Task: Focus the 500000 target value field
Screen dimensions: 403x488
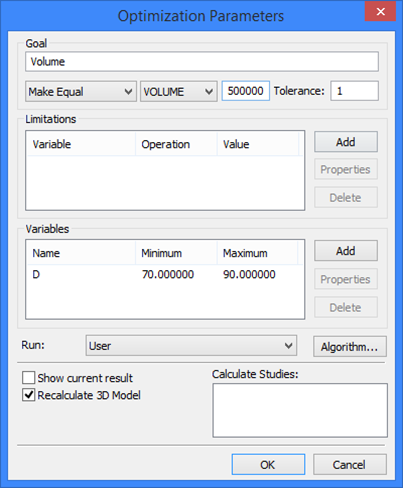Action: point(246,91)
